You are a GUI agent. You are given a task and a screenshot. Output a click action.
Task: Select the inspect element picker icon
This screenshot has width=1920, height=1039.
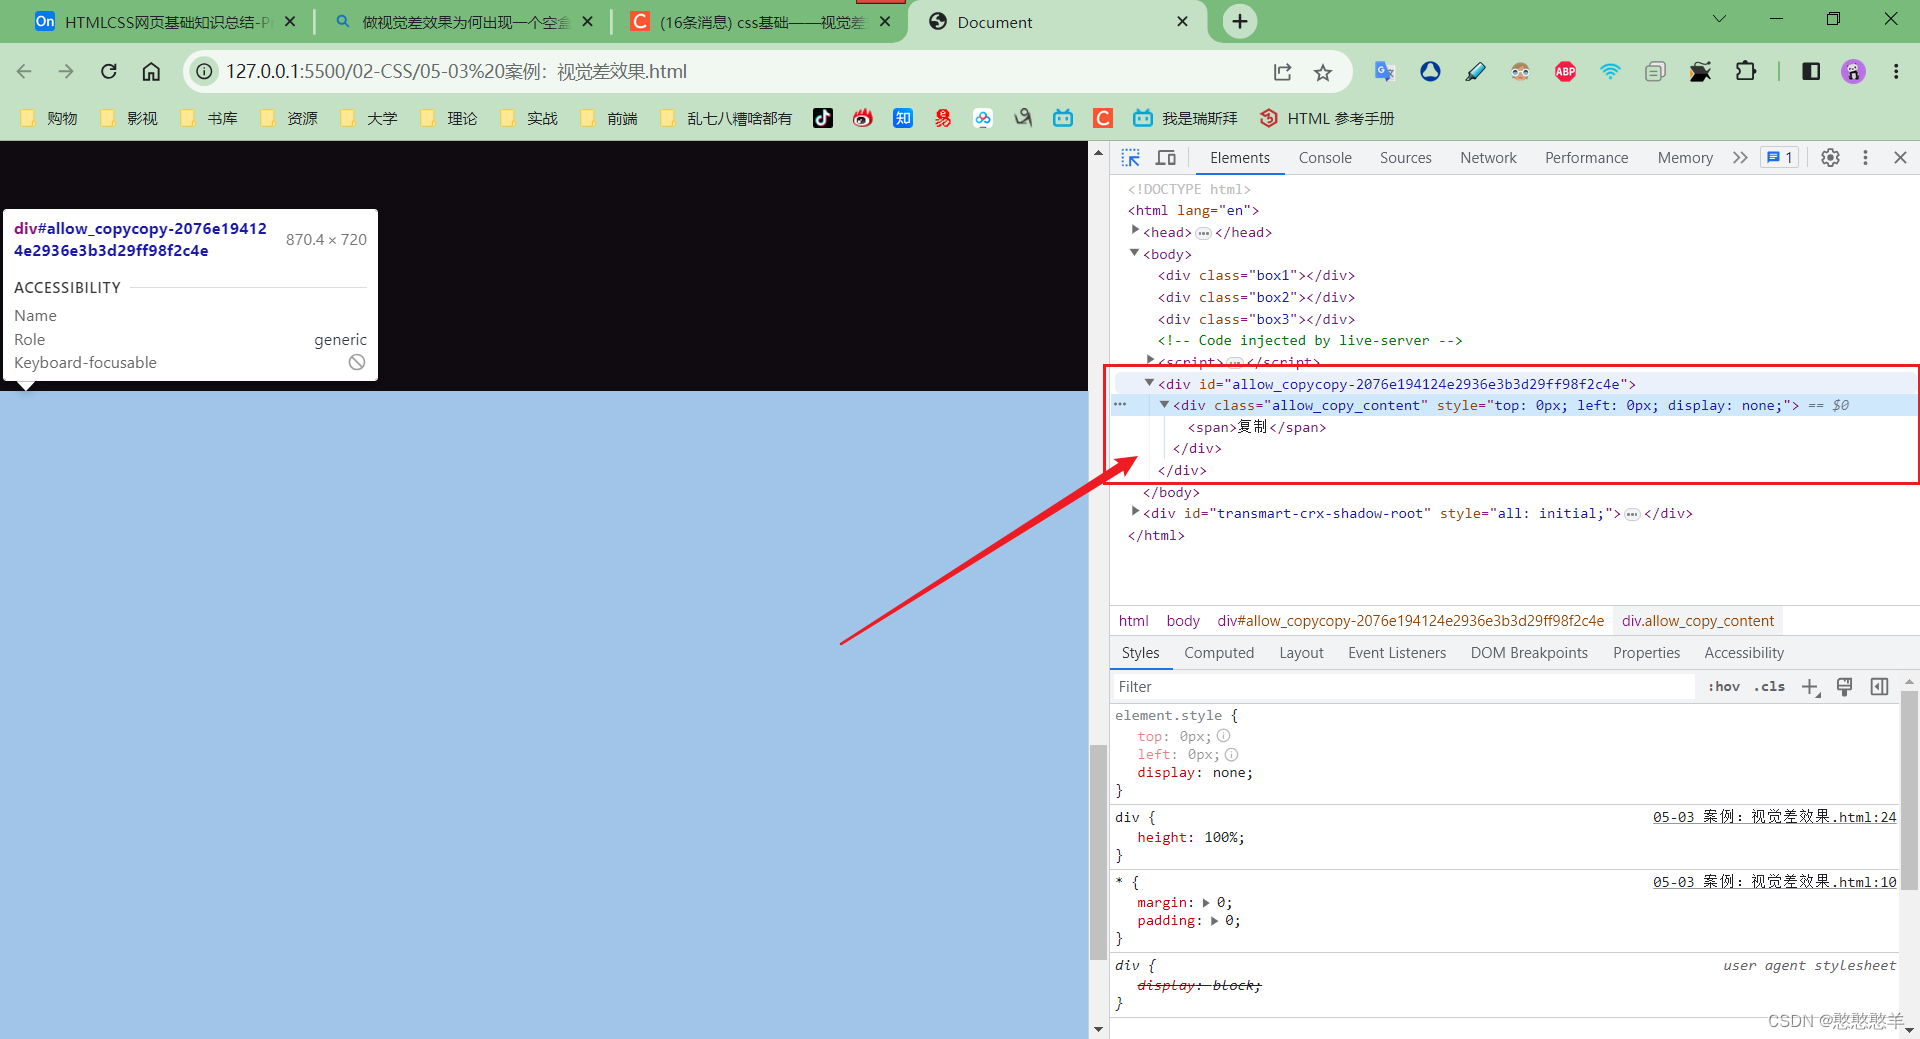(x=1130, y=158)
